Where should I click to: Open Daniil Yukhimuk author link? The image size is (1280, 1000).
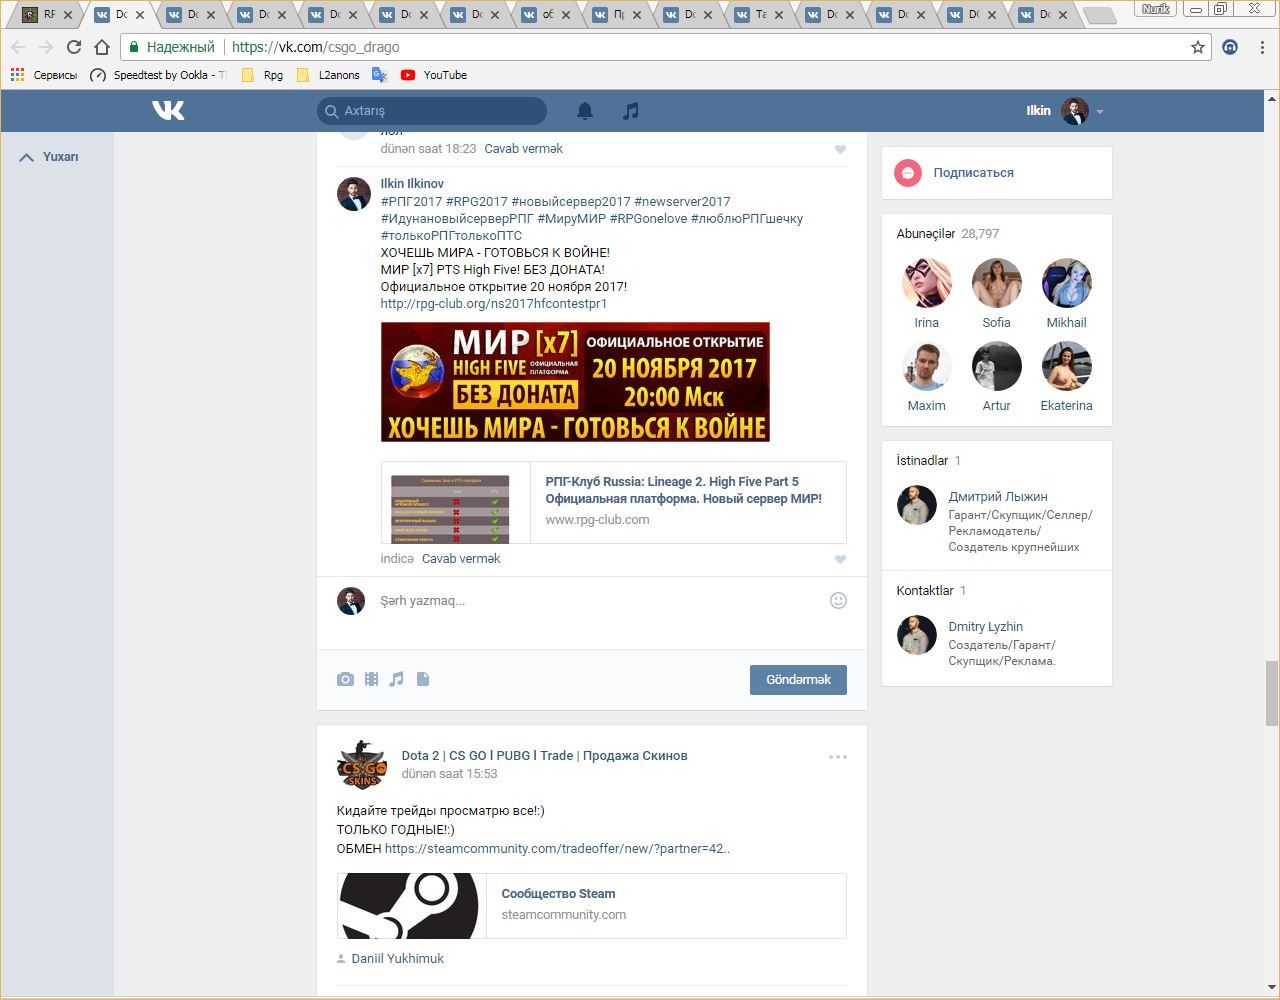pos(398,959)
